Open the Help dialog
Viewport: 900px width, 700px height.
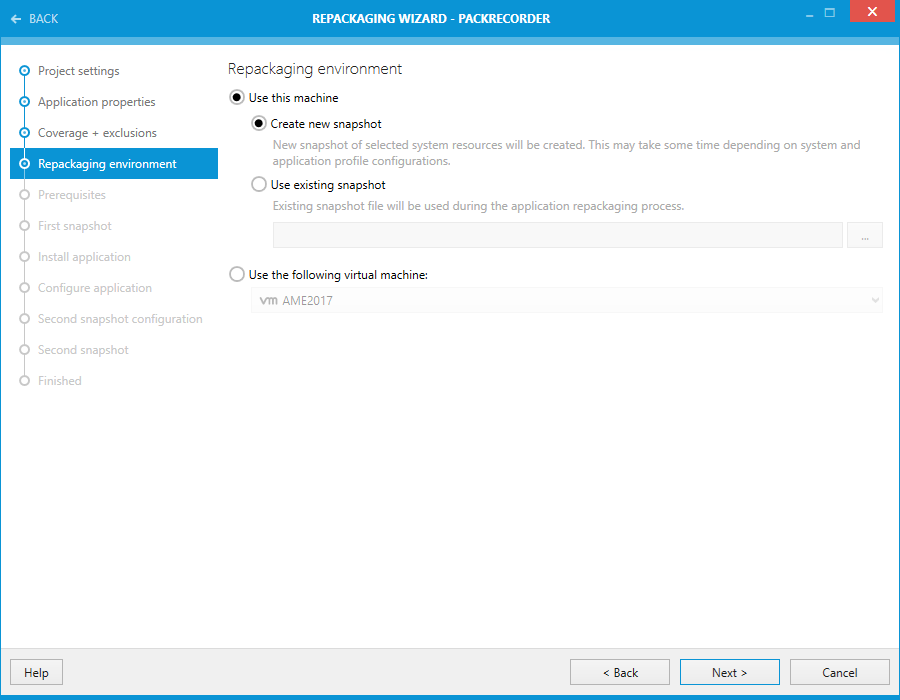point(36,672)
